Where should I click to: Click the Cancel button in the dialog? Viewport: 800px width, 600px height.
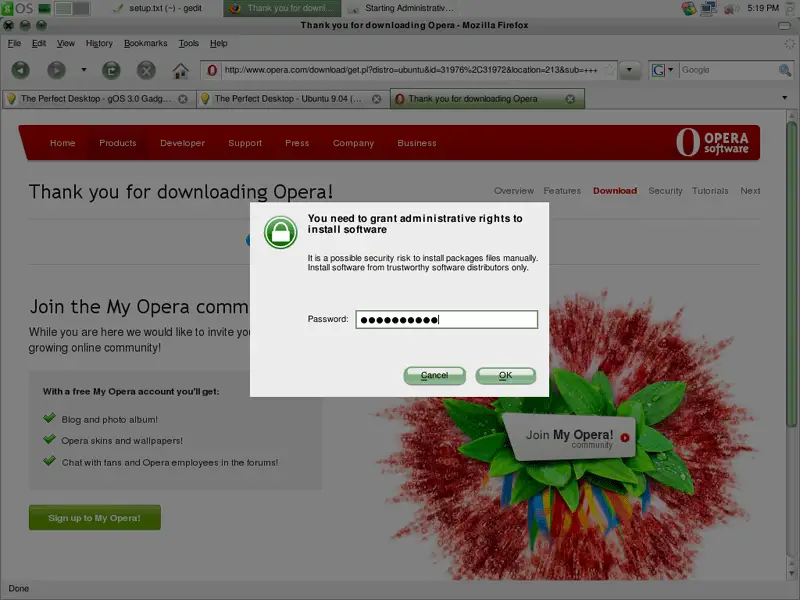[x=435, y=376]
